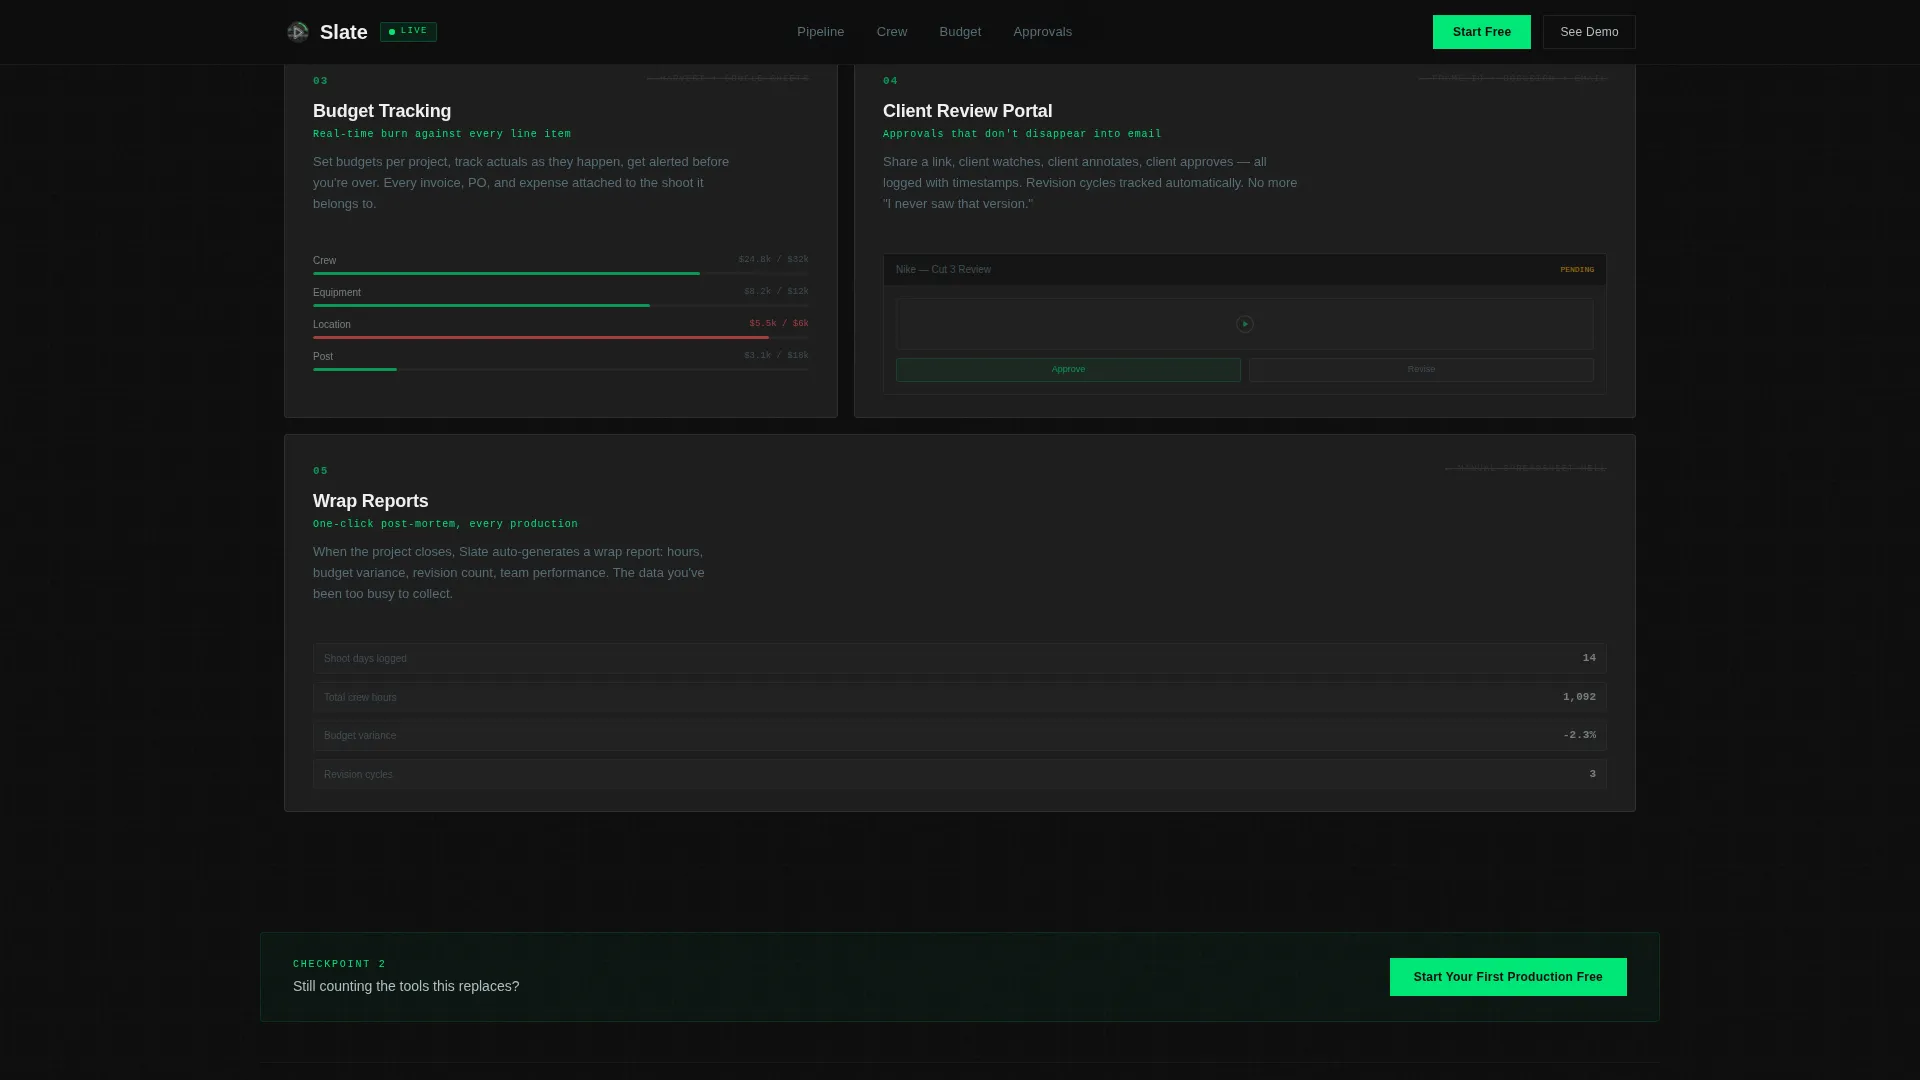Click the Client Review Portal heading
The height and width of the screenshot is (1080, 1920).
967,111
